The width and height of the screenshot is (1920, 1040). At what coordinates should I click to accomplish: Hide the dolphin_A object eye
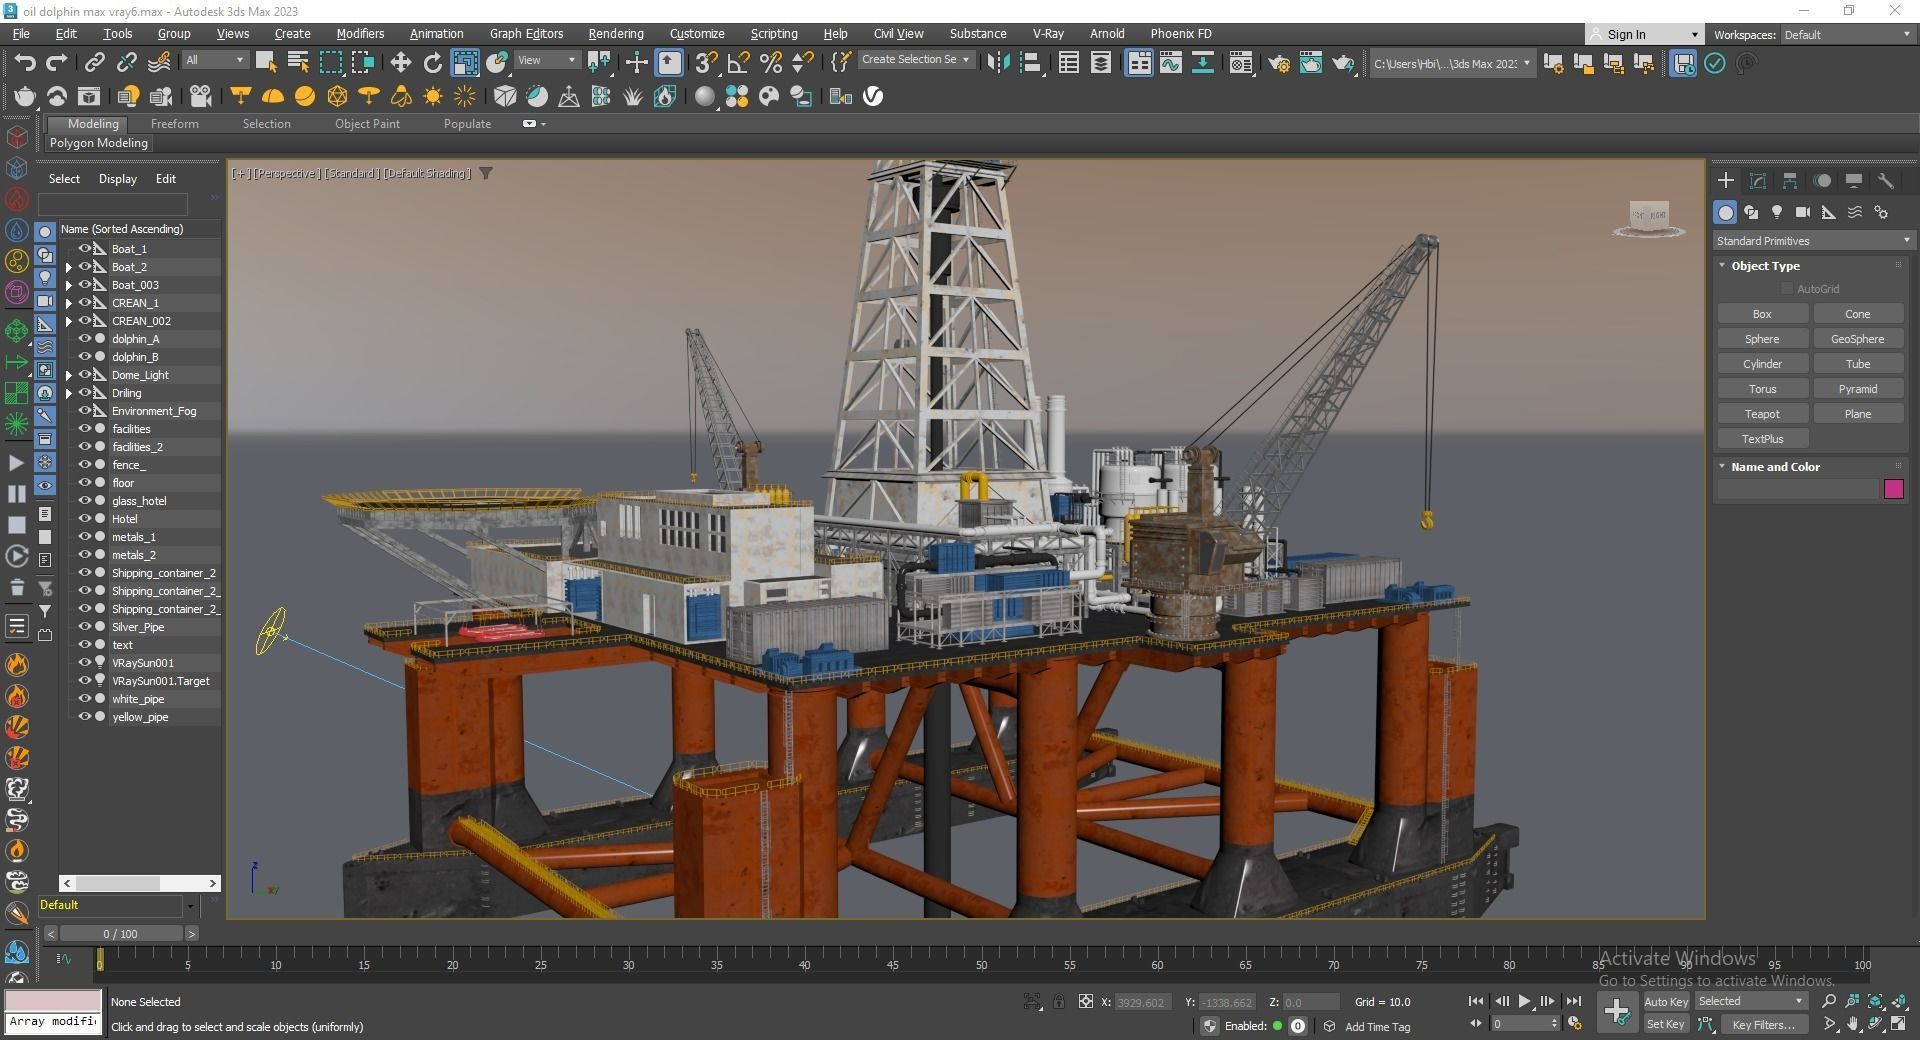click(85, 339)
